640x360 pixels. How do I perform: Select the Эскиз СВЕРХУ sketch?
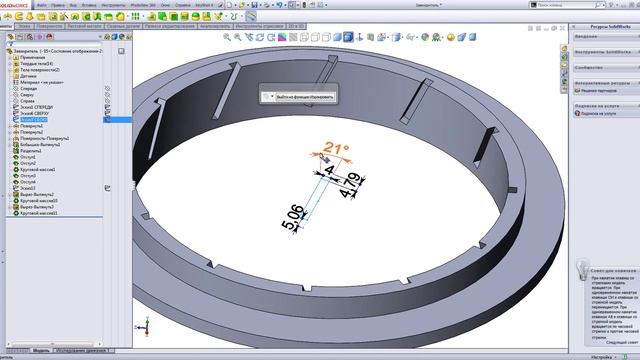pyautogui.click(x=35, y=113)
